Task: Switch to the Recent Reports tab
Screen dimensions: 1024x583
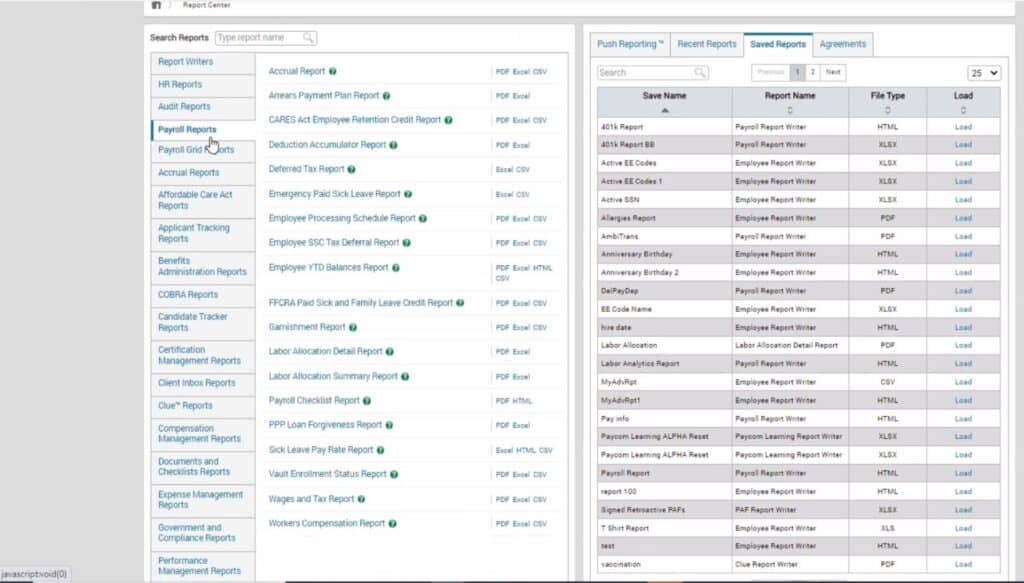Action: pos(706,44)
